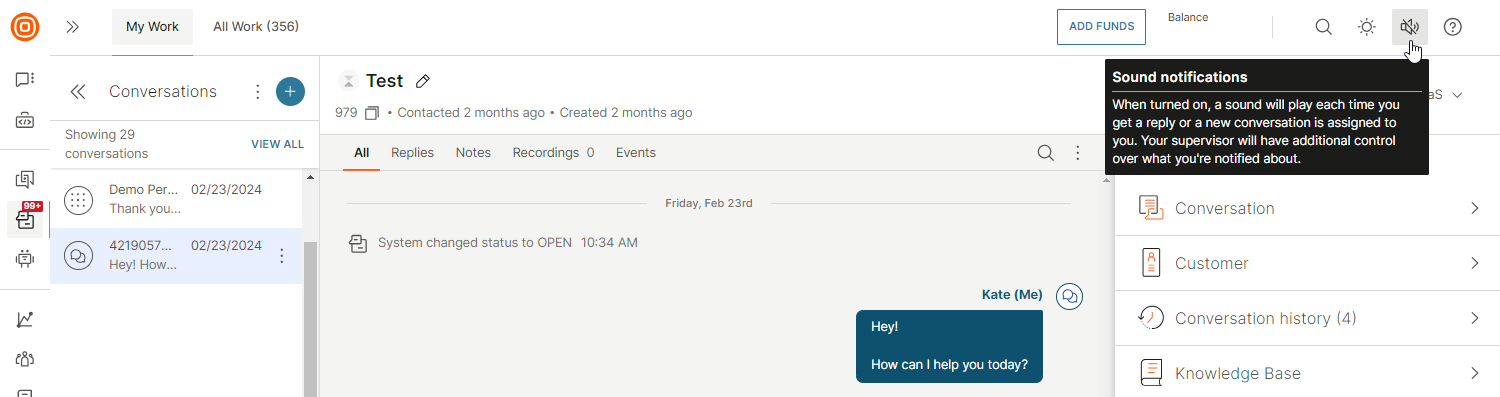Start a new conversation with plus button
Image resolution: width=1500 pixels, height=397 pixels.
tap(290, 92)
